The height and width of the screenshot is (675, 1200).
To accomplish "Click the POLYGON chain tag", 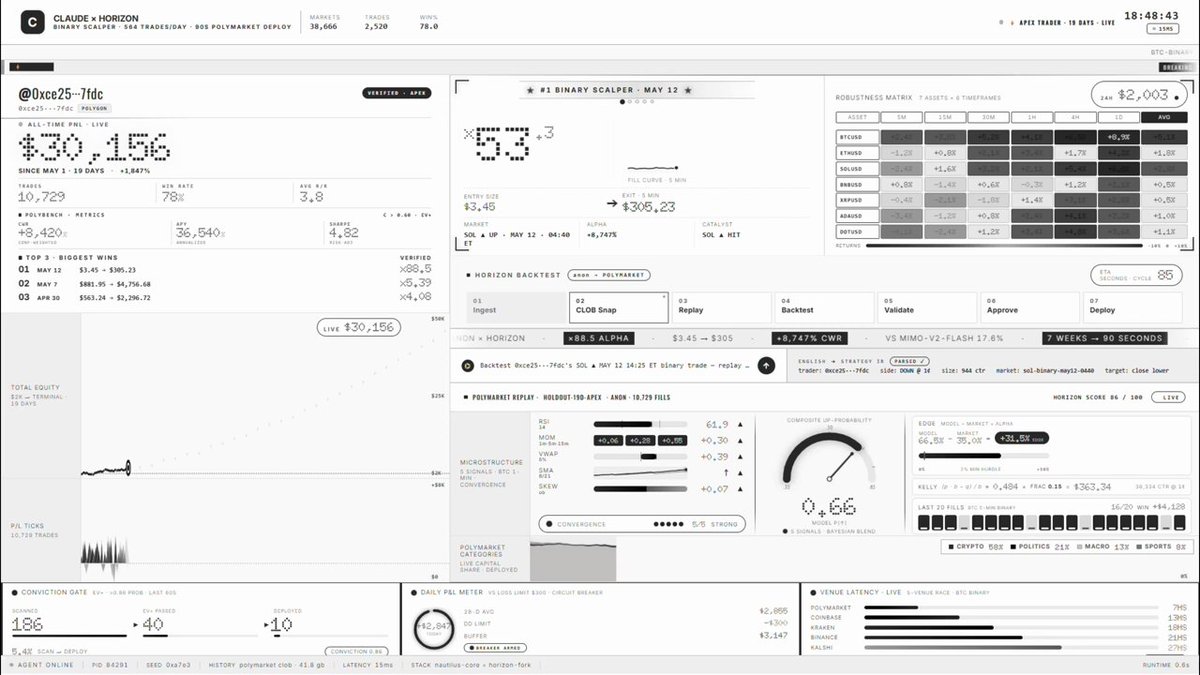I will point(96,107).
